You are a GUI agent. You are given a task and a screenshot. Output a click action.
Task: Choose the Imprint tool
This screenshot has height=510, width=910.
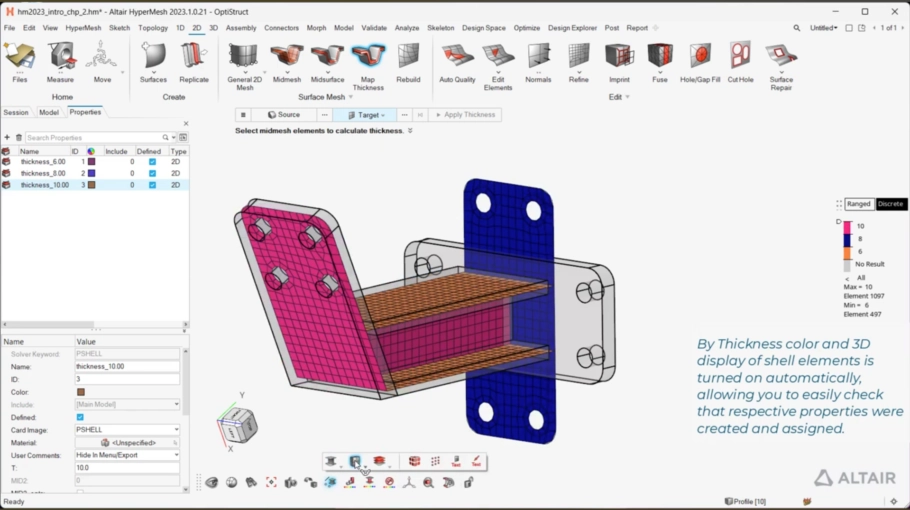(619, 63)
